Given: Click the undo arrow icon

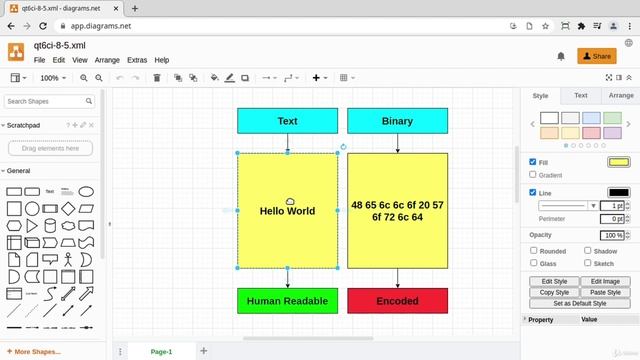Looking at the screenshot, I should coord(120,78).
